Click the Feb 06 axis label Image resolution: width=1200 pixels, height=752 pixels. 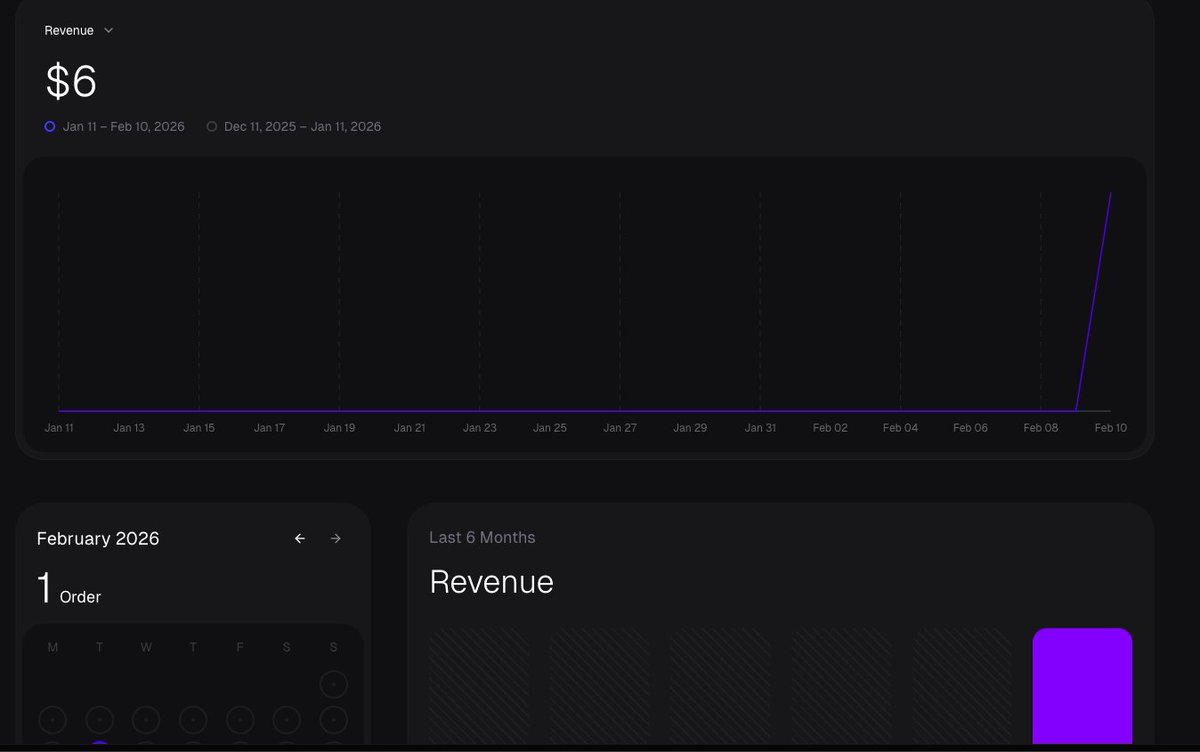[x=970, y=428]
